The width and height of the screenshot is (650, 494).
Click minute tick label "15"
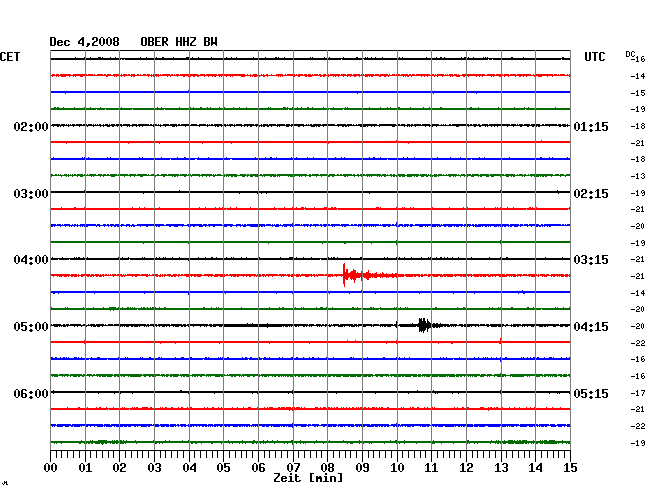point(570,468)
